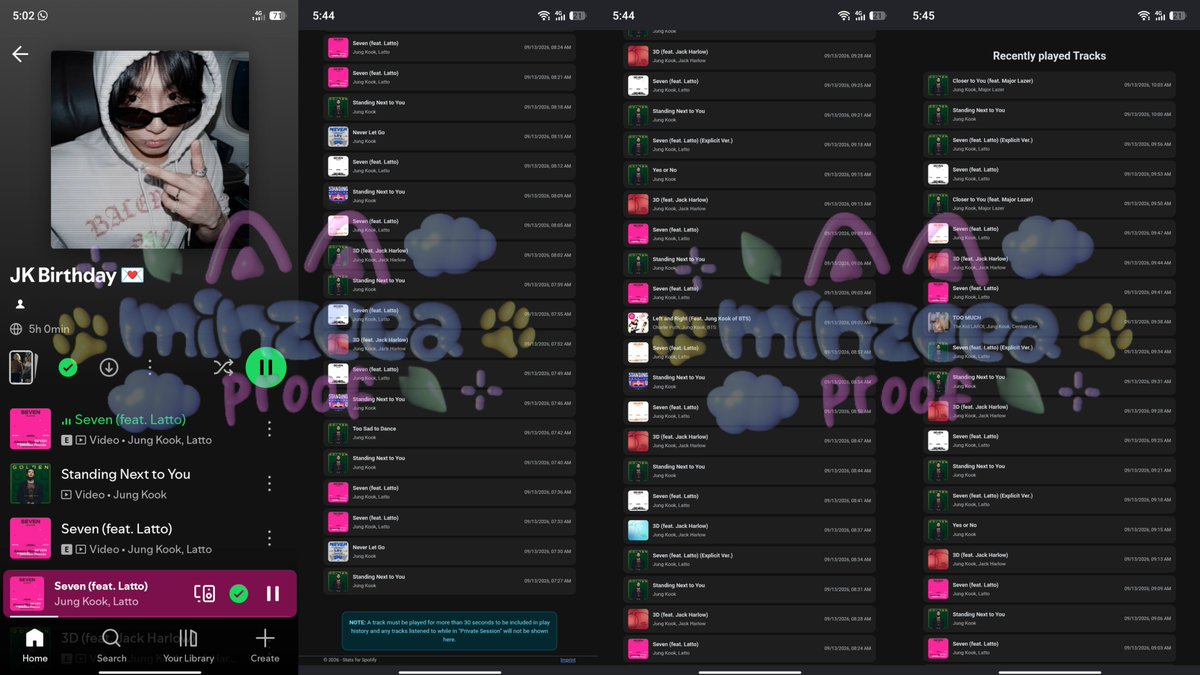This screenshot has width=1200, height=675.
Task: Select Seven (feat. Latto) (Explicit Ver.) at 09:56 AM
Action: click(1049, 144)
